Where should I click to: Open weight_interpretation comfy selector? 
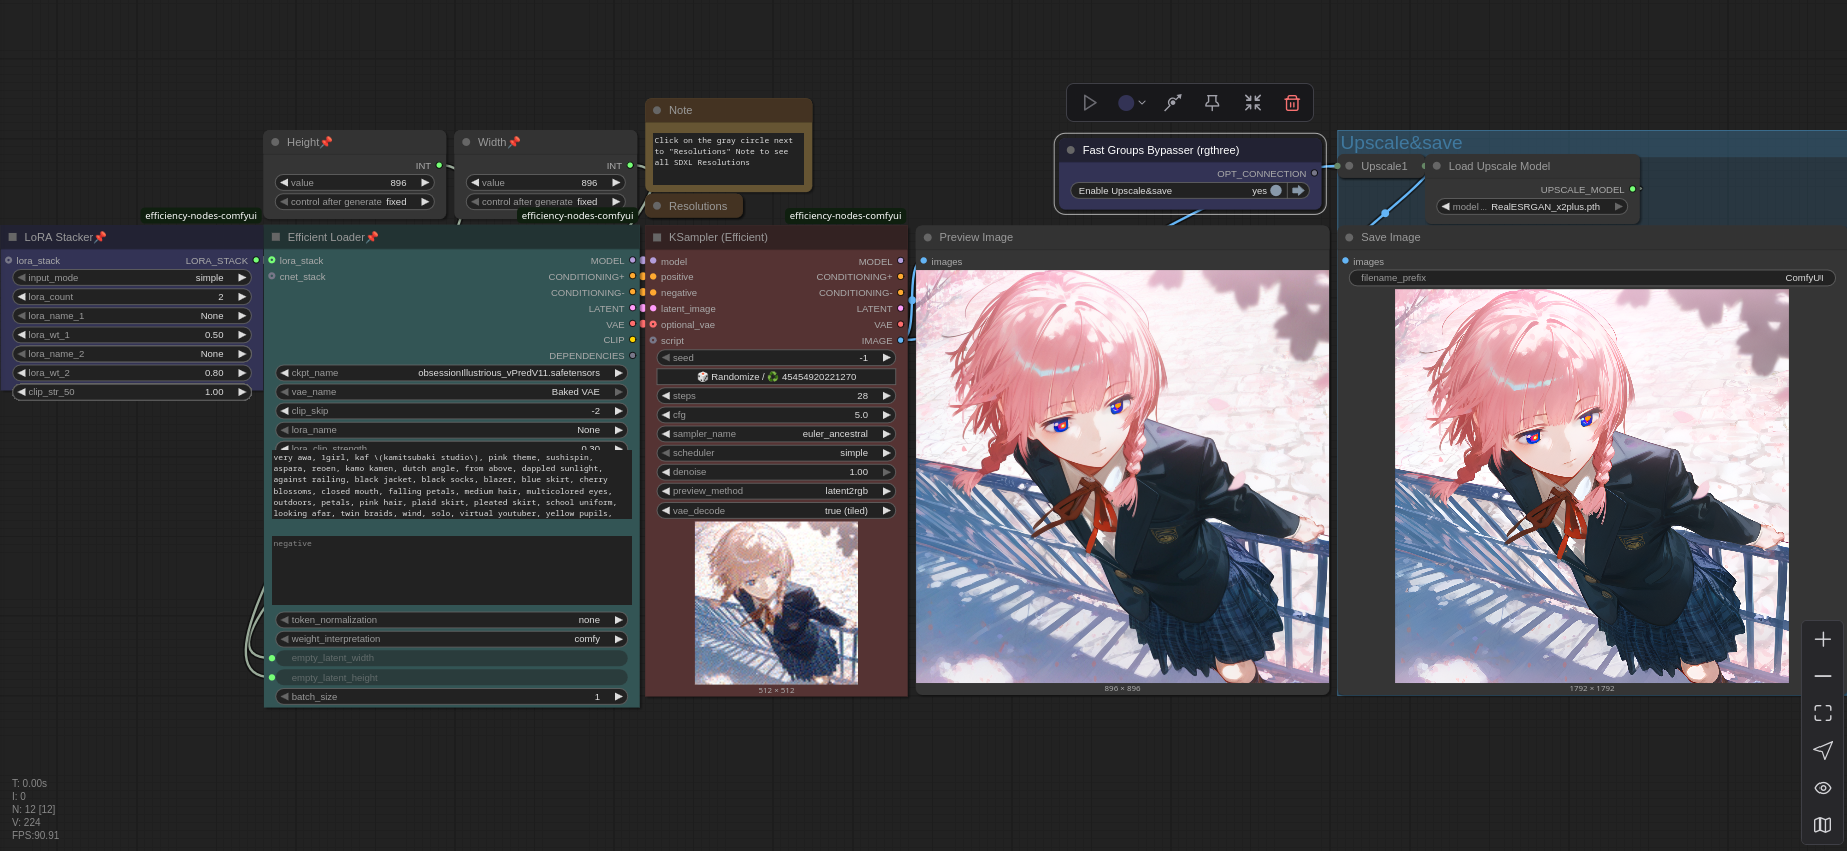point(452,639)
